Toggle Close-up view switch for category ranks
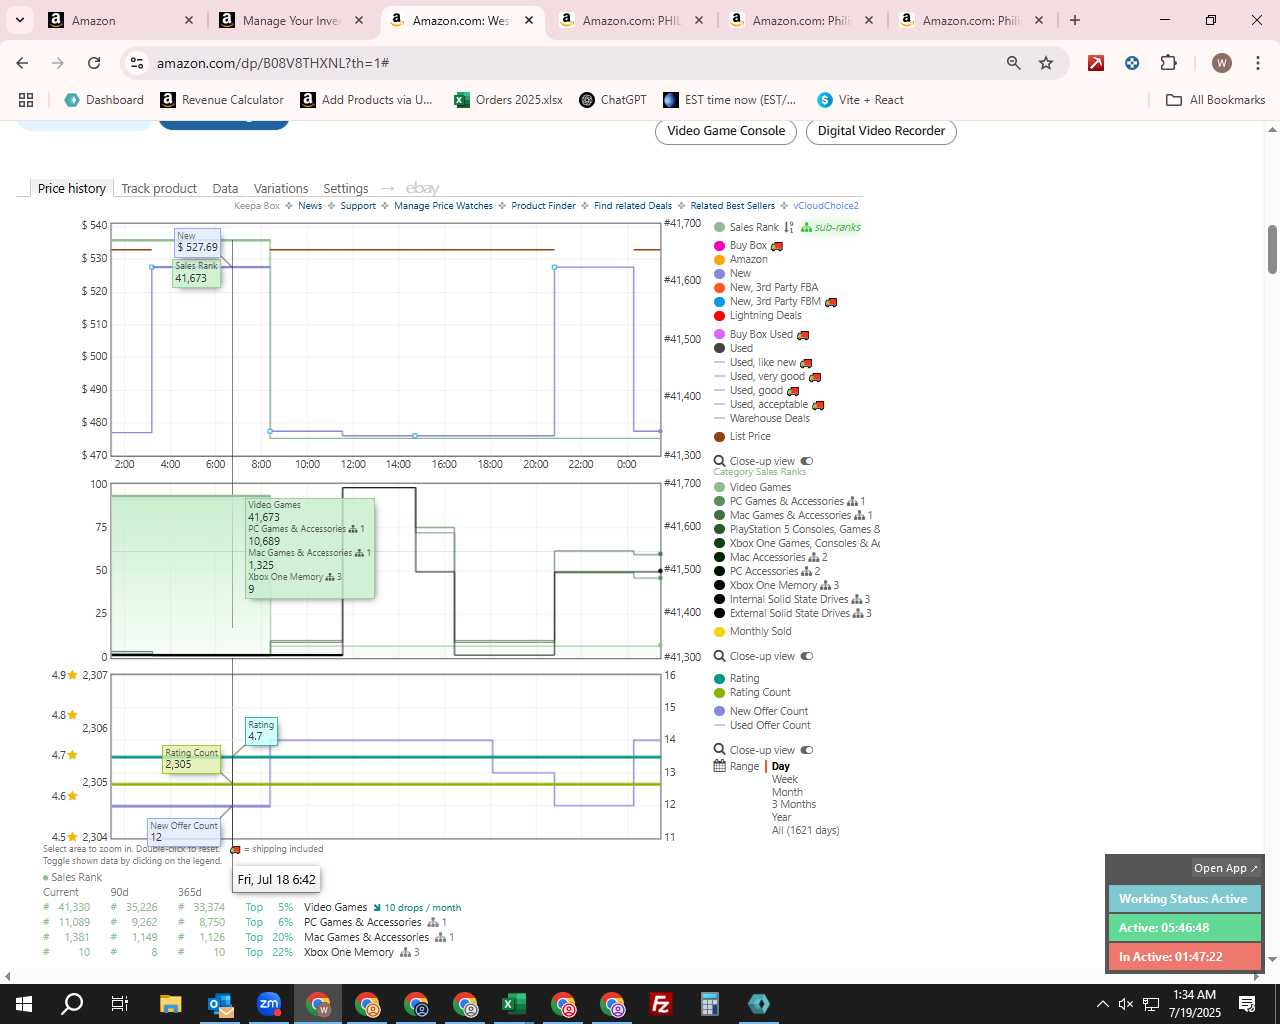The height and width of the screenshot is (1024, 1280). pyautogui.click(x=807, y=656)
